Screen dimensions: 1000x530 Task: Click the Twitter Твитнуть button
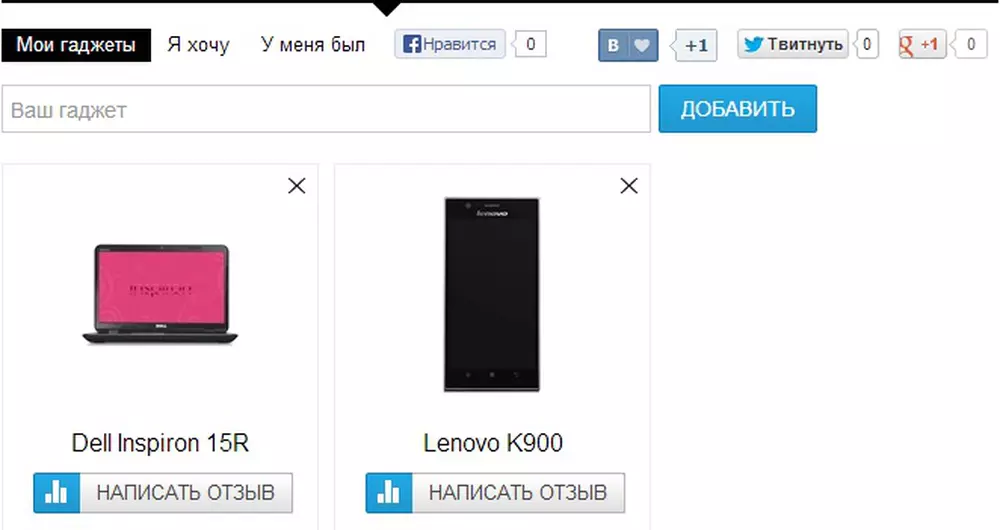[x=793, y=44]
